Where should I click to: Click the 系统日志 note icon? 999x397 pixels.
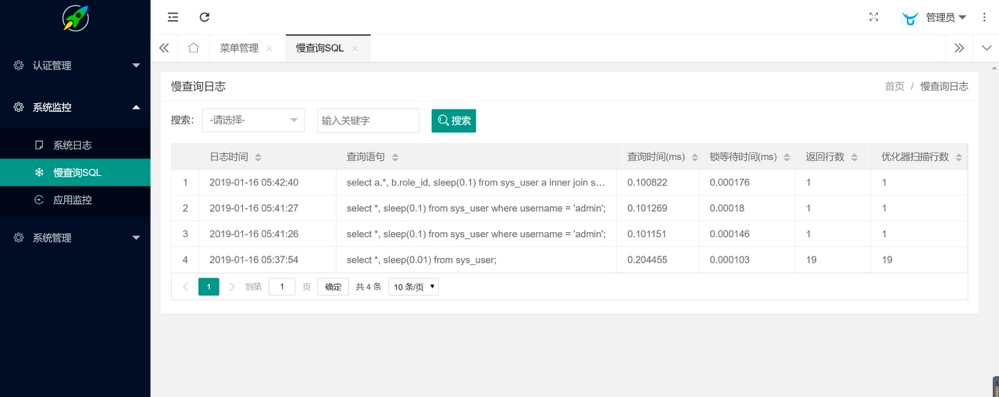[x=39, y=145]
